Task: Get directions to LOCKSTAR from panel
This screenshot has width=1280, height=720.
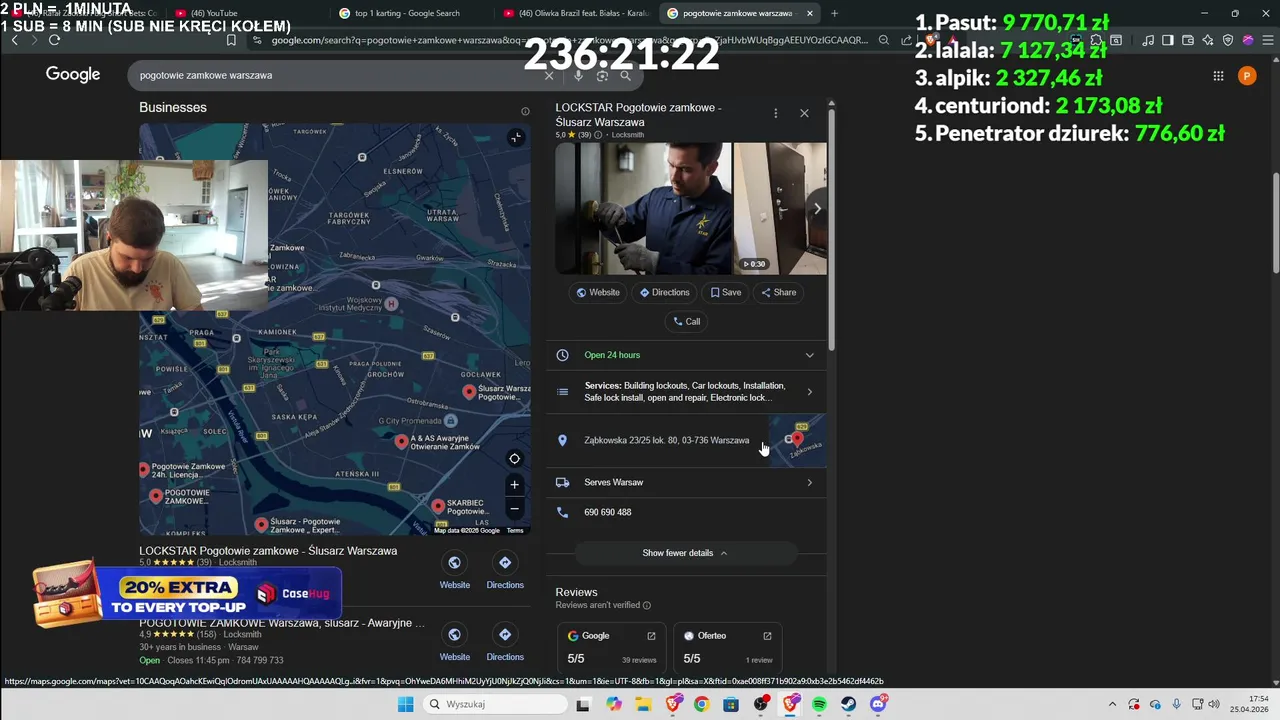Action: point(664,293)
